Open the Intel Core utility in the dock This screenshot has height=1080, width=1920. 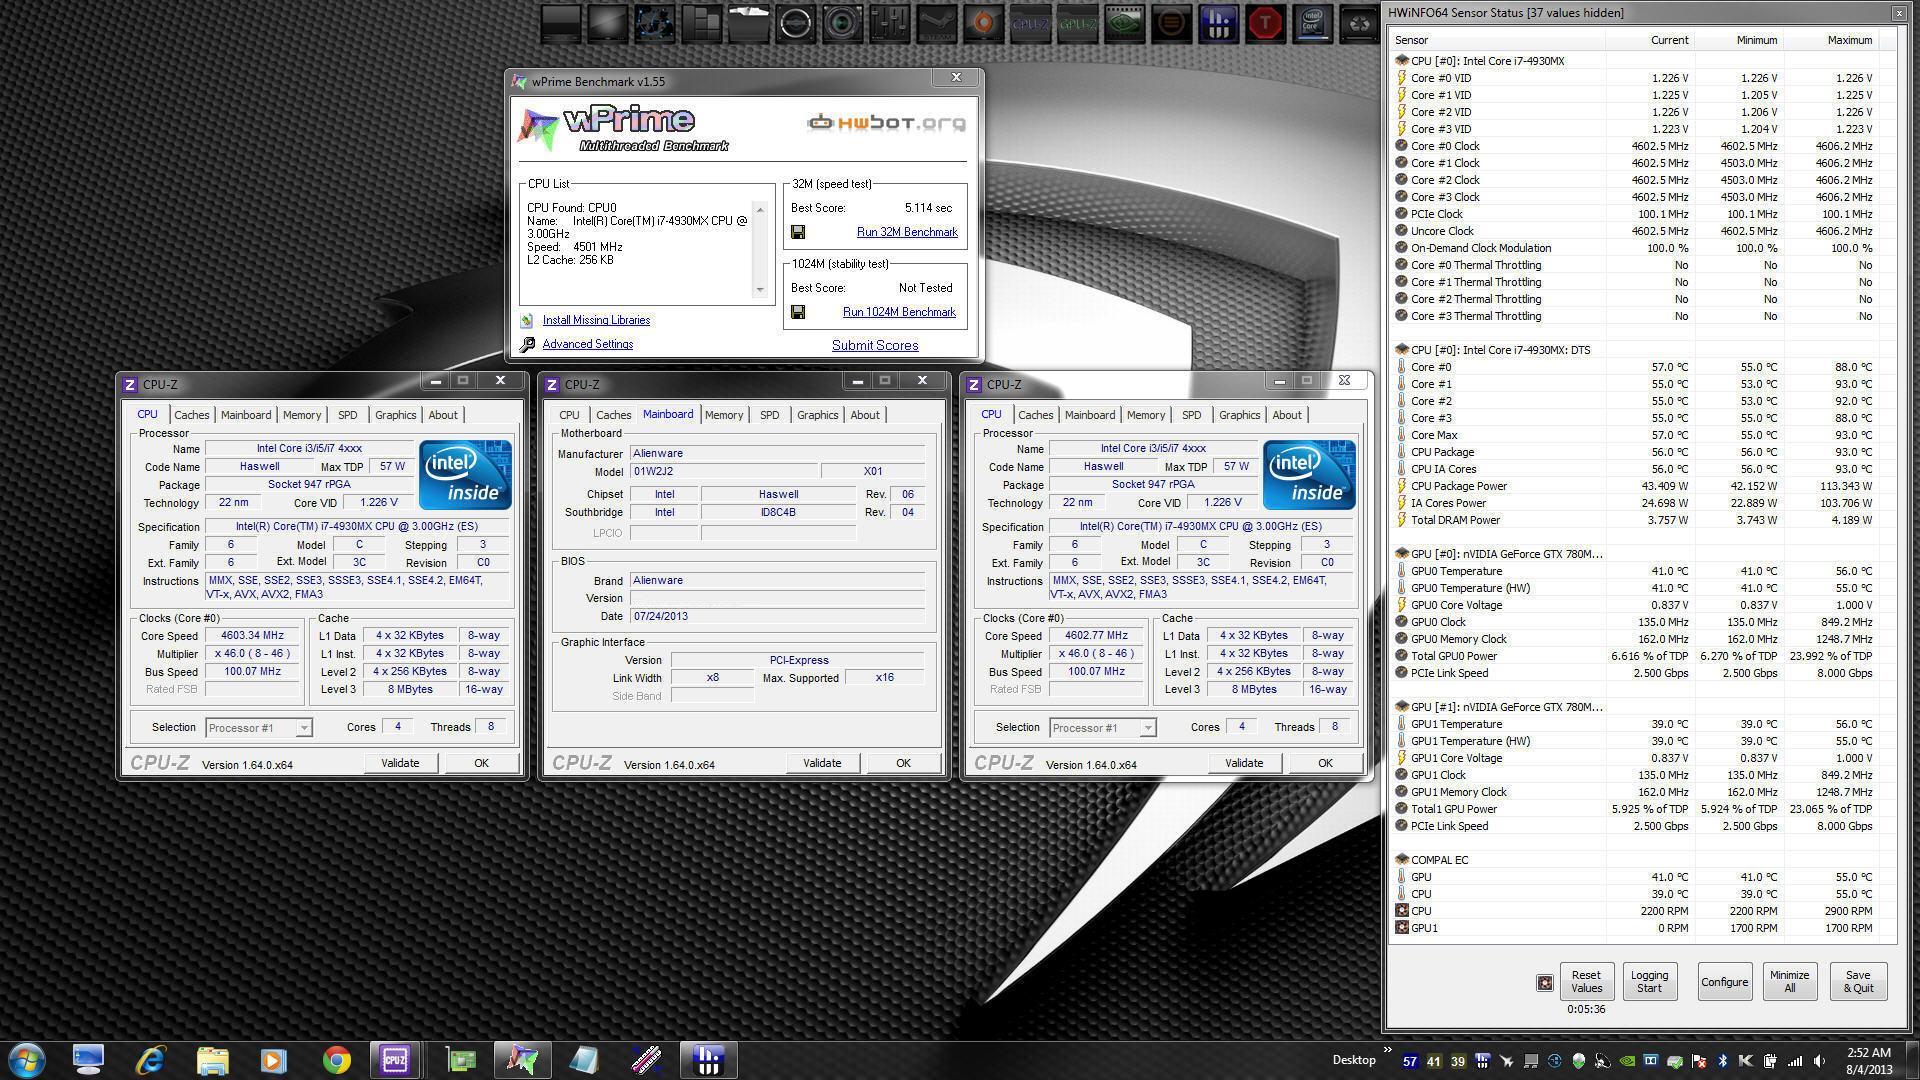coord(1312,24)
